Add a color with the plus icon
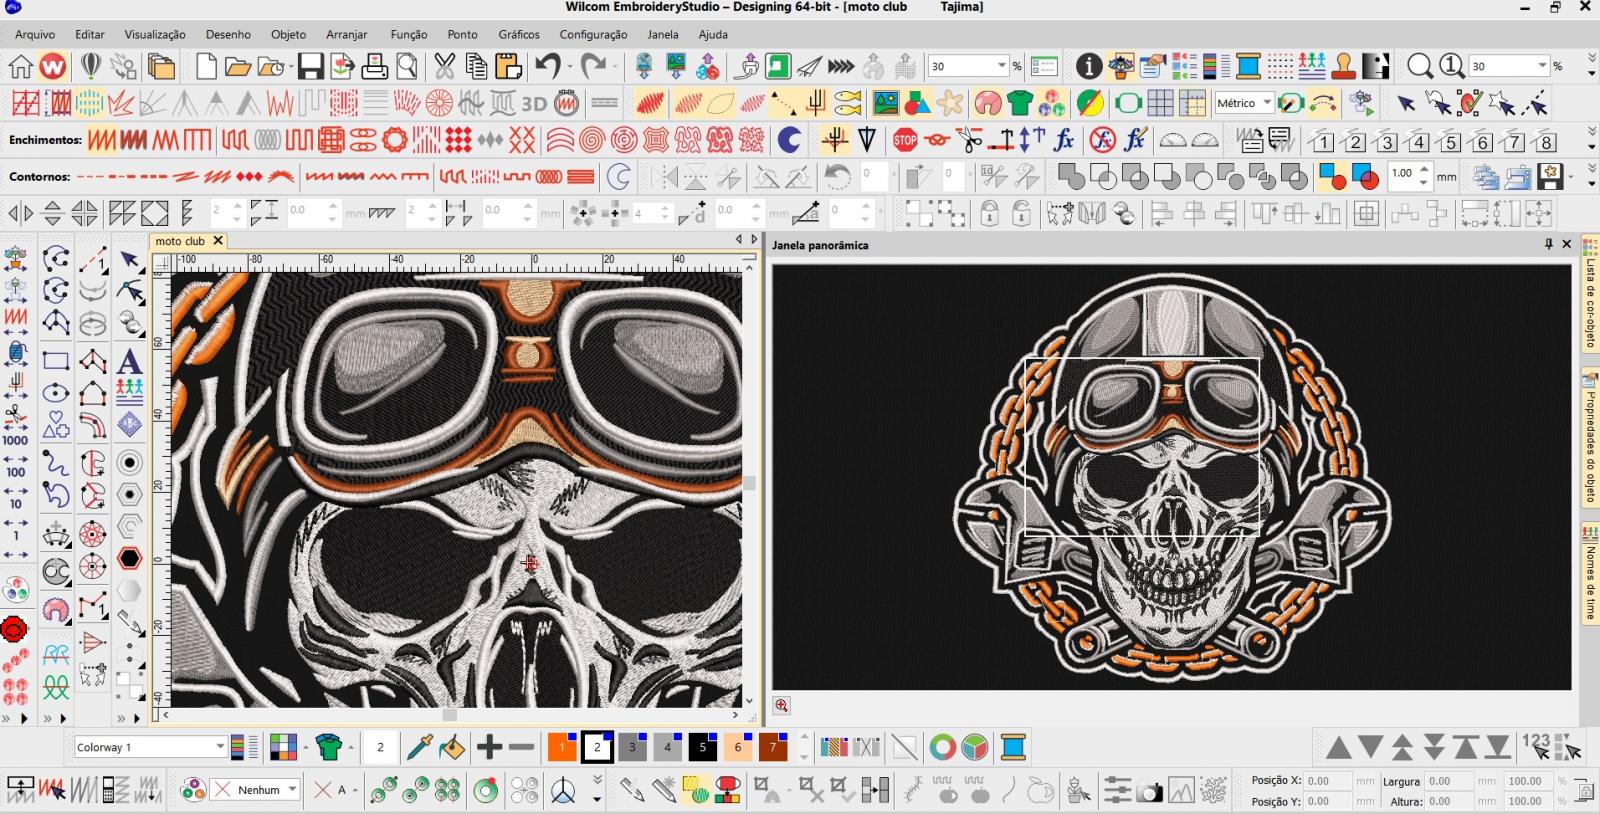This screenshot has height=814, width=1600. click(x=489, y=747)
